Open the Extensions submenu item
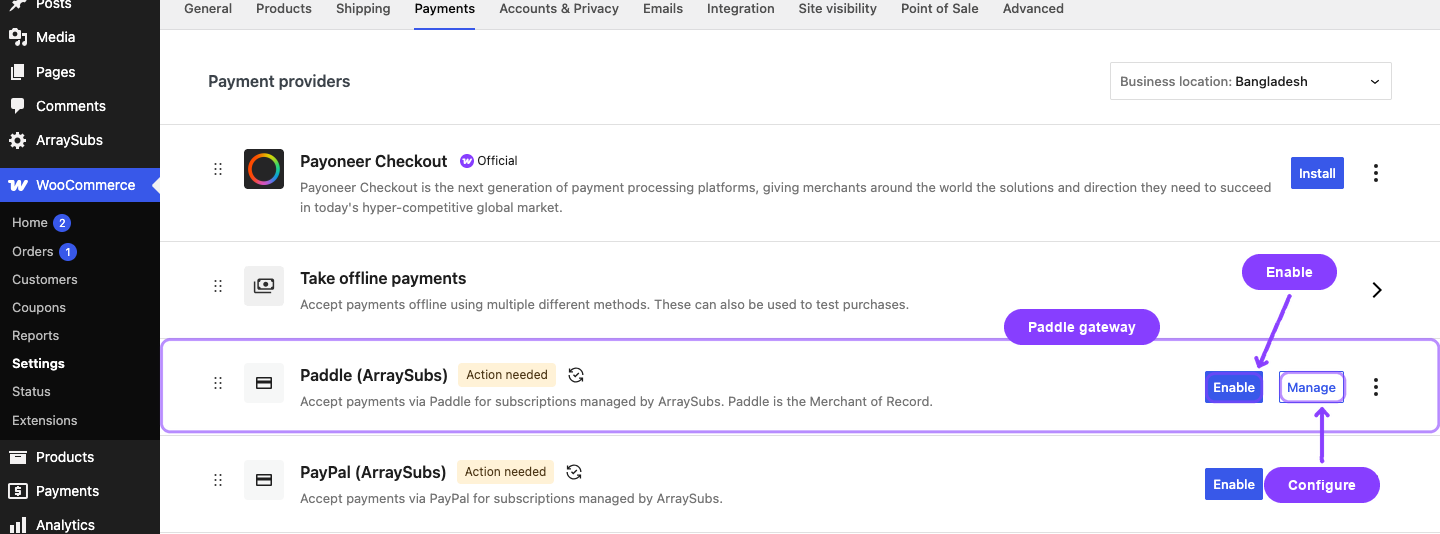Screen dimensions: 1440x534 (x=45, y=421)
